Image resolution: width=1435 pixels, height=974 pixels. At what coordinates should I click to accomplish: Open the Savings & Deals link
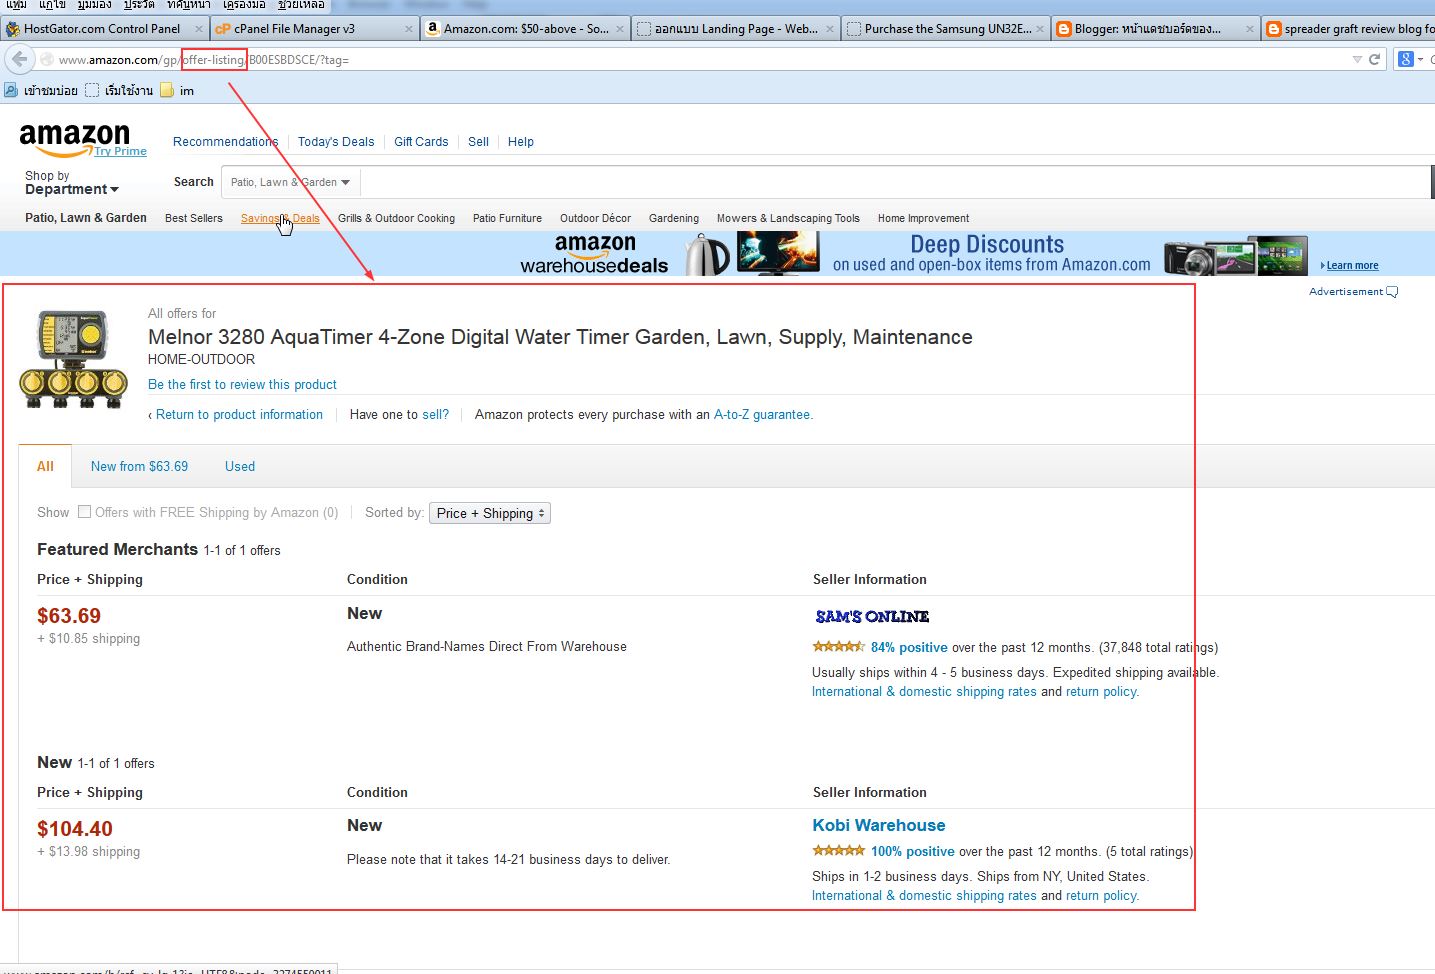point(280,218)
